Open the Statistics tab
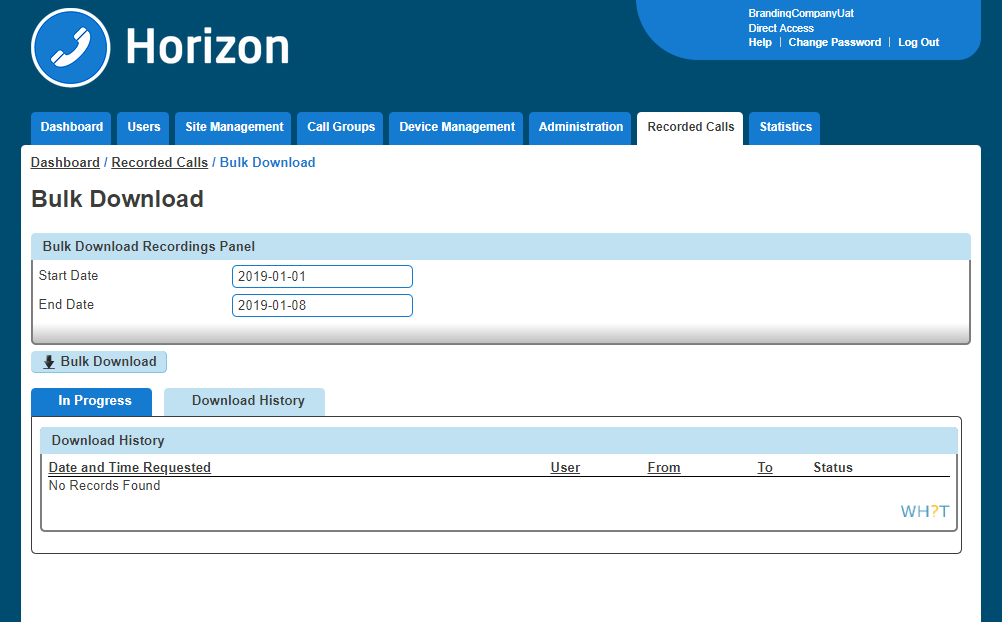Viewport: 1002px width, 622px height. pyautogui.click(x=785, y=127)
